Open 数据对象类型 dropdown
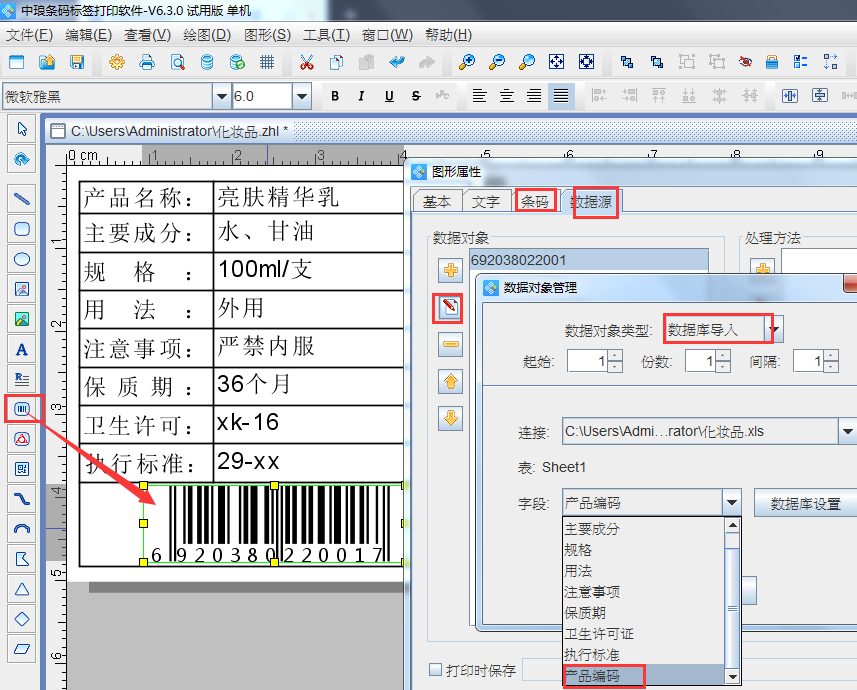857x690 pixels. (x=774, y=329)
